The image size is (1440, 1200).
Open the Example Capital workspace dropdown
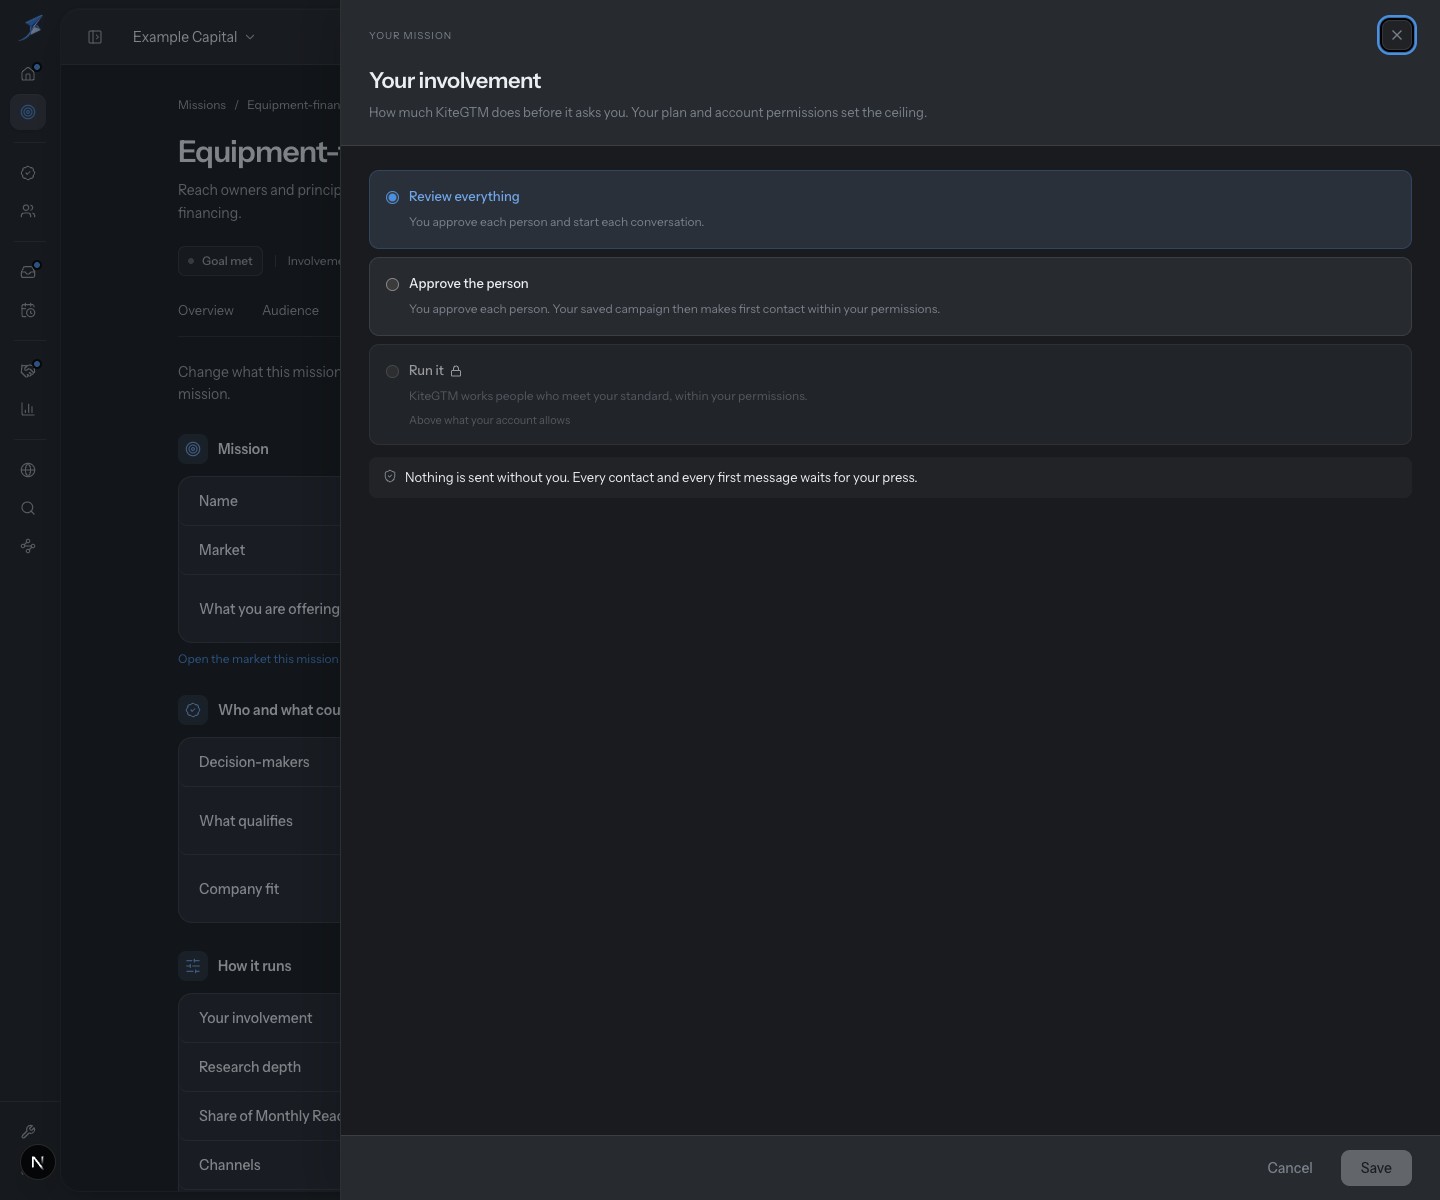point(194,37)
